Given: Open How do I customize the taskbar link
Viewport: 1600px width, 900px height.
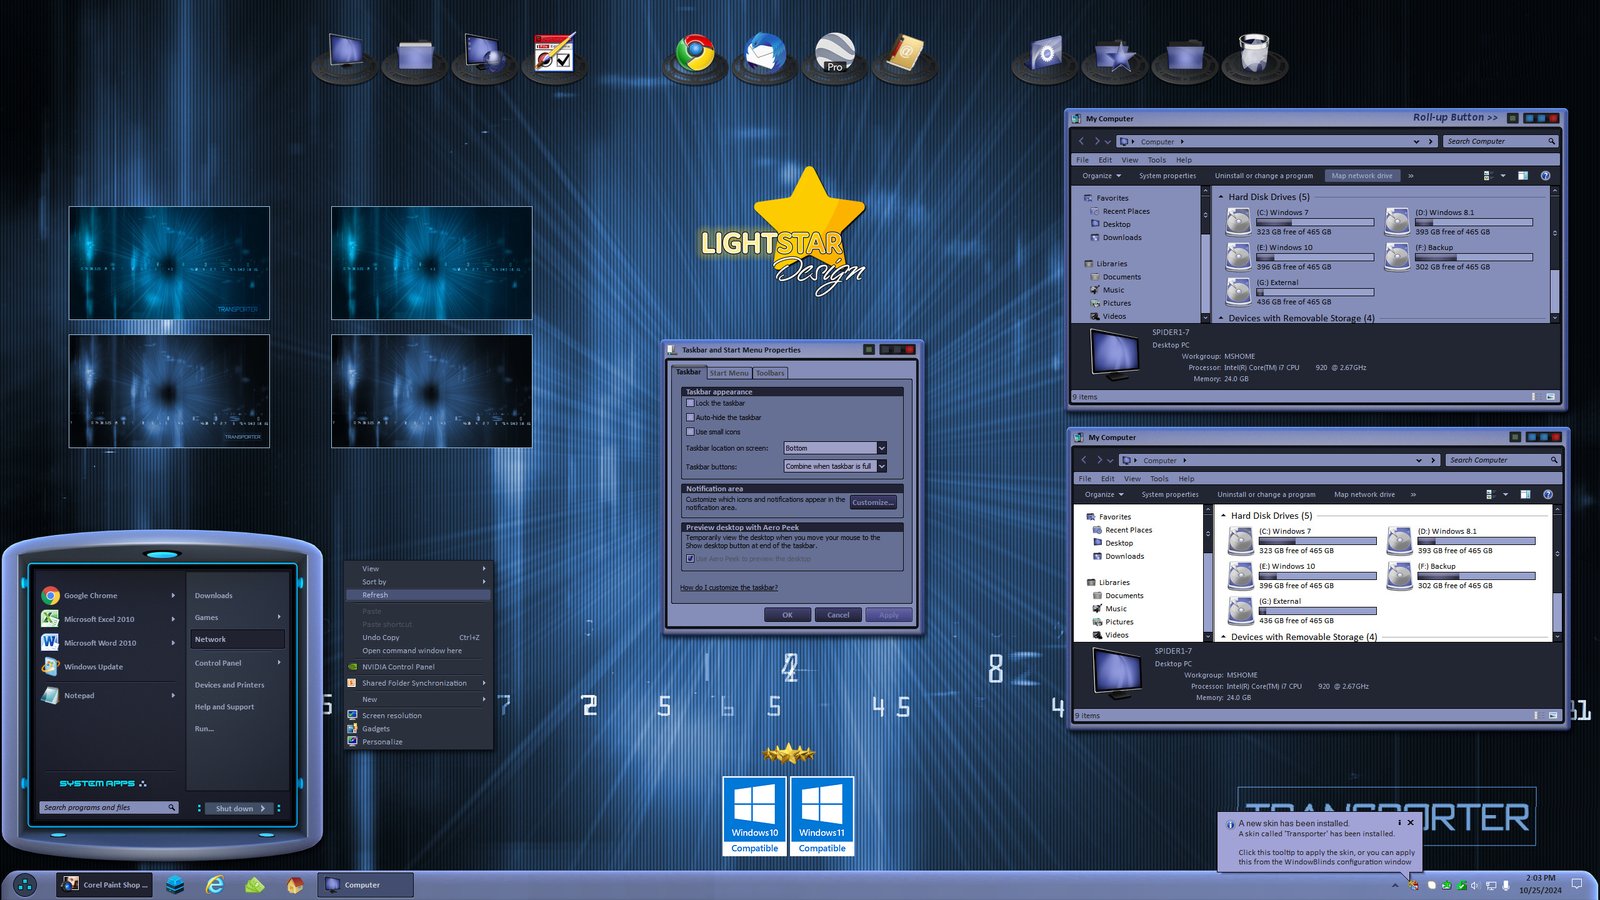Looking at the screenshot, I should [729, 587].
